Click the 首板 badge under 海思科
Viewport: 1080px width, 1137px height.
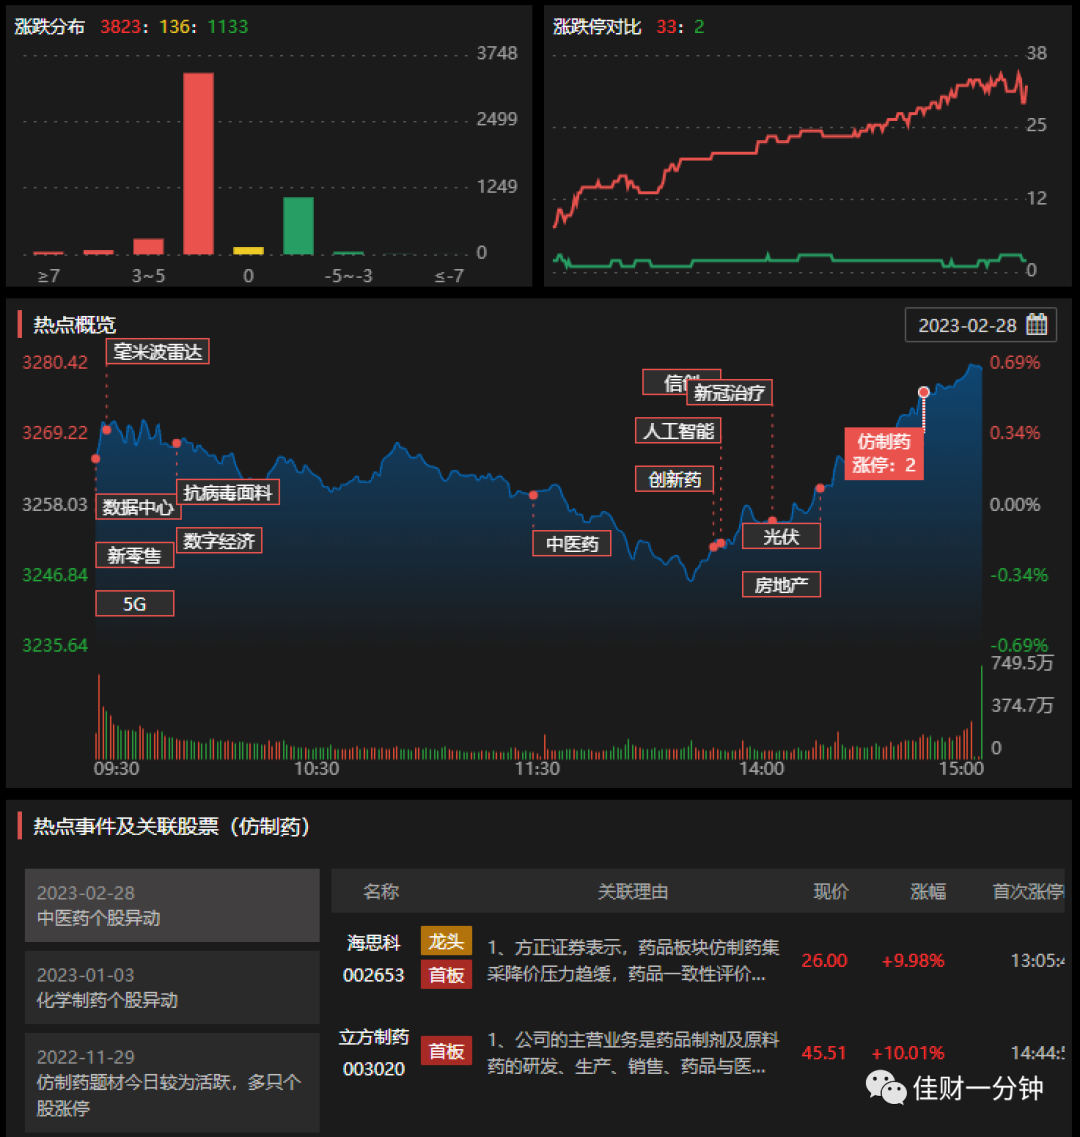(x=446, y=975)
